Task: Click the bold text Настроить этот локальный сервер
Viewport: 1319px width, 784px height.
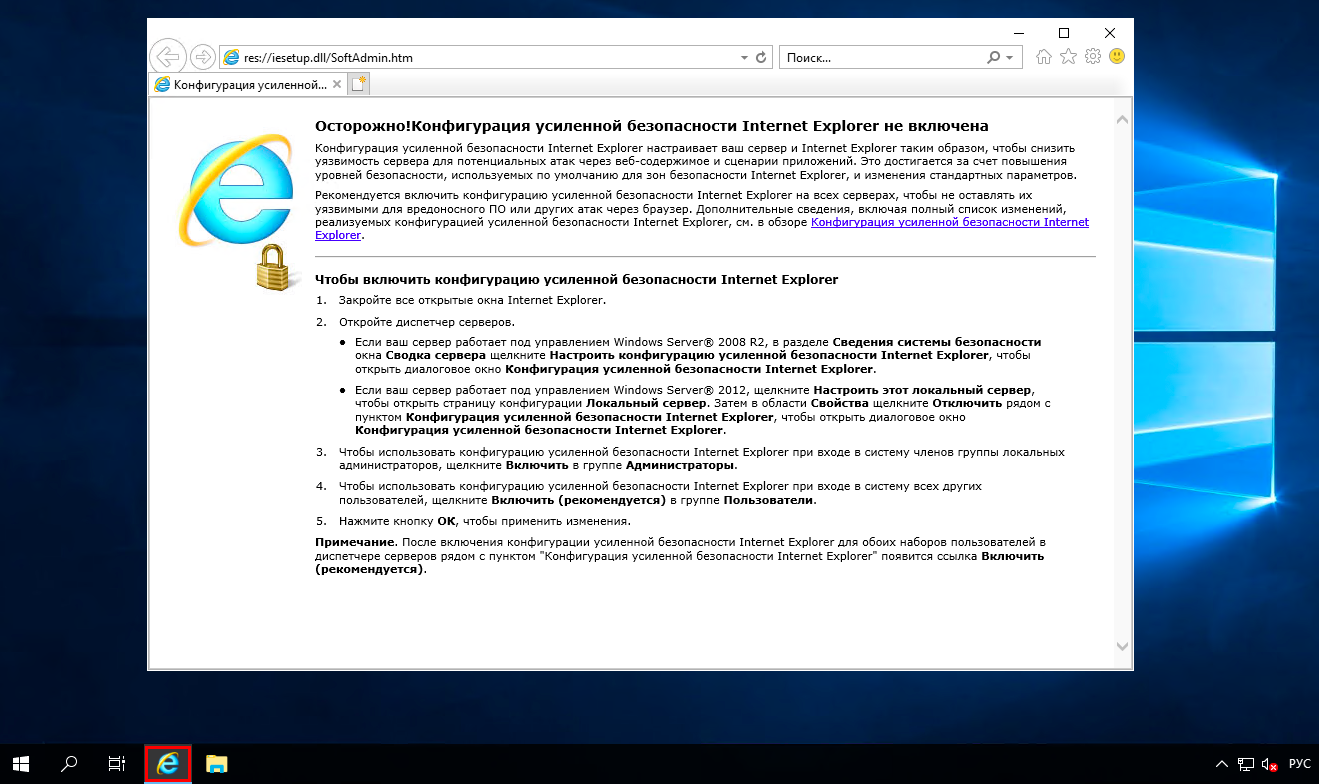Action: [923, 389]
